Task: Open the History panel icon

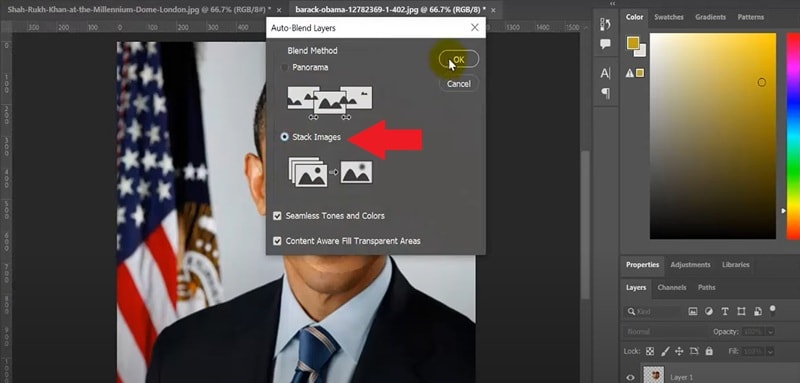Action: click(x=606, y=24)
